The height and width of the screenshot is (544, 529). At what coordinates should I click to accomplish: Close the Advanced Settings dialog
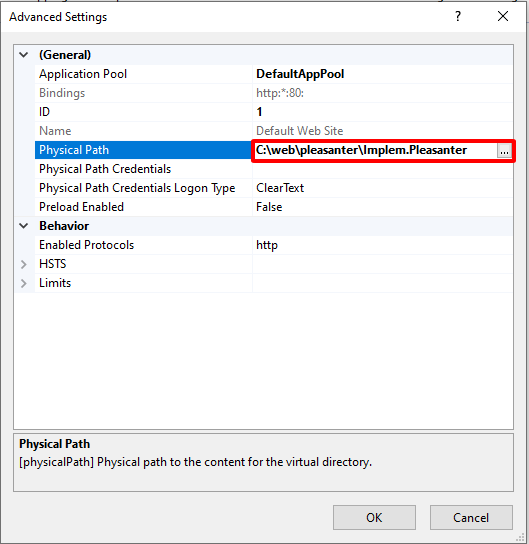[503, 16]
